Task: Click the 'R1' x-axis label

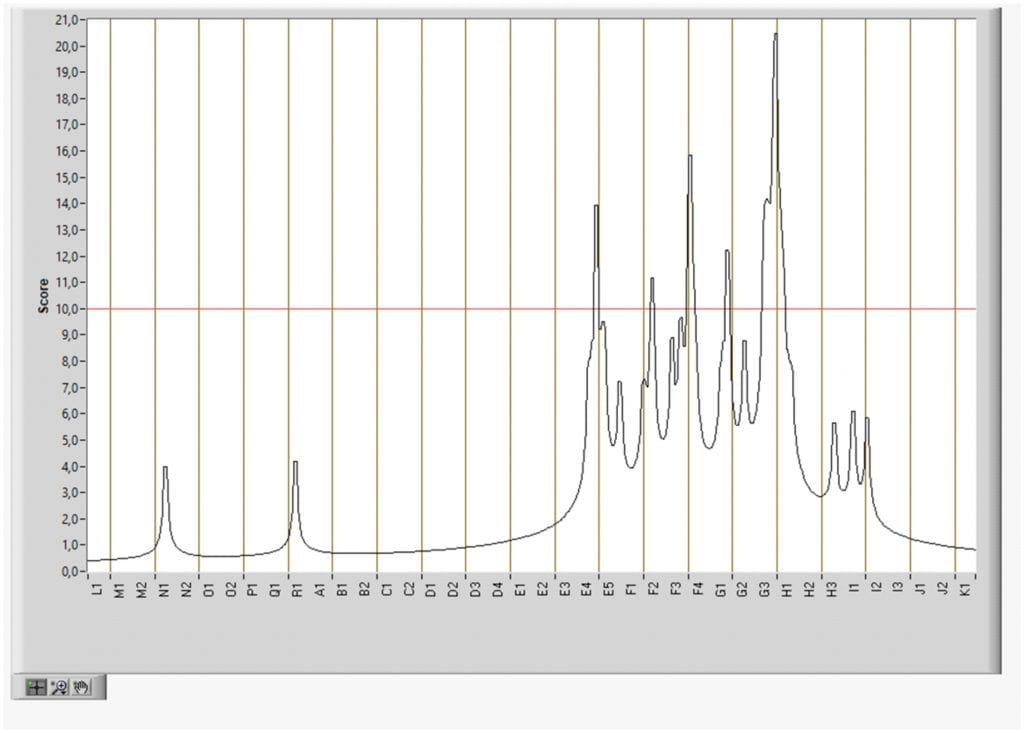Action: [x=298, y=589]
